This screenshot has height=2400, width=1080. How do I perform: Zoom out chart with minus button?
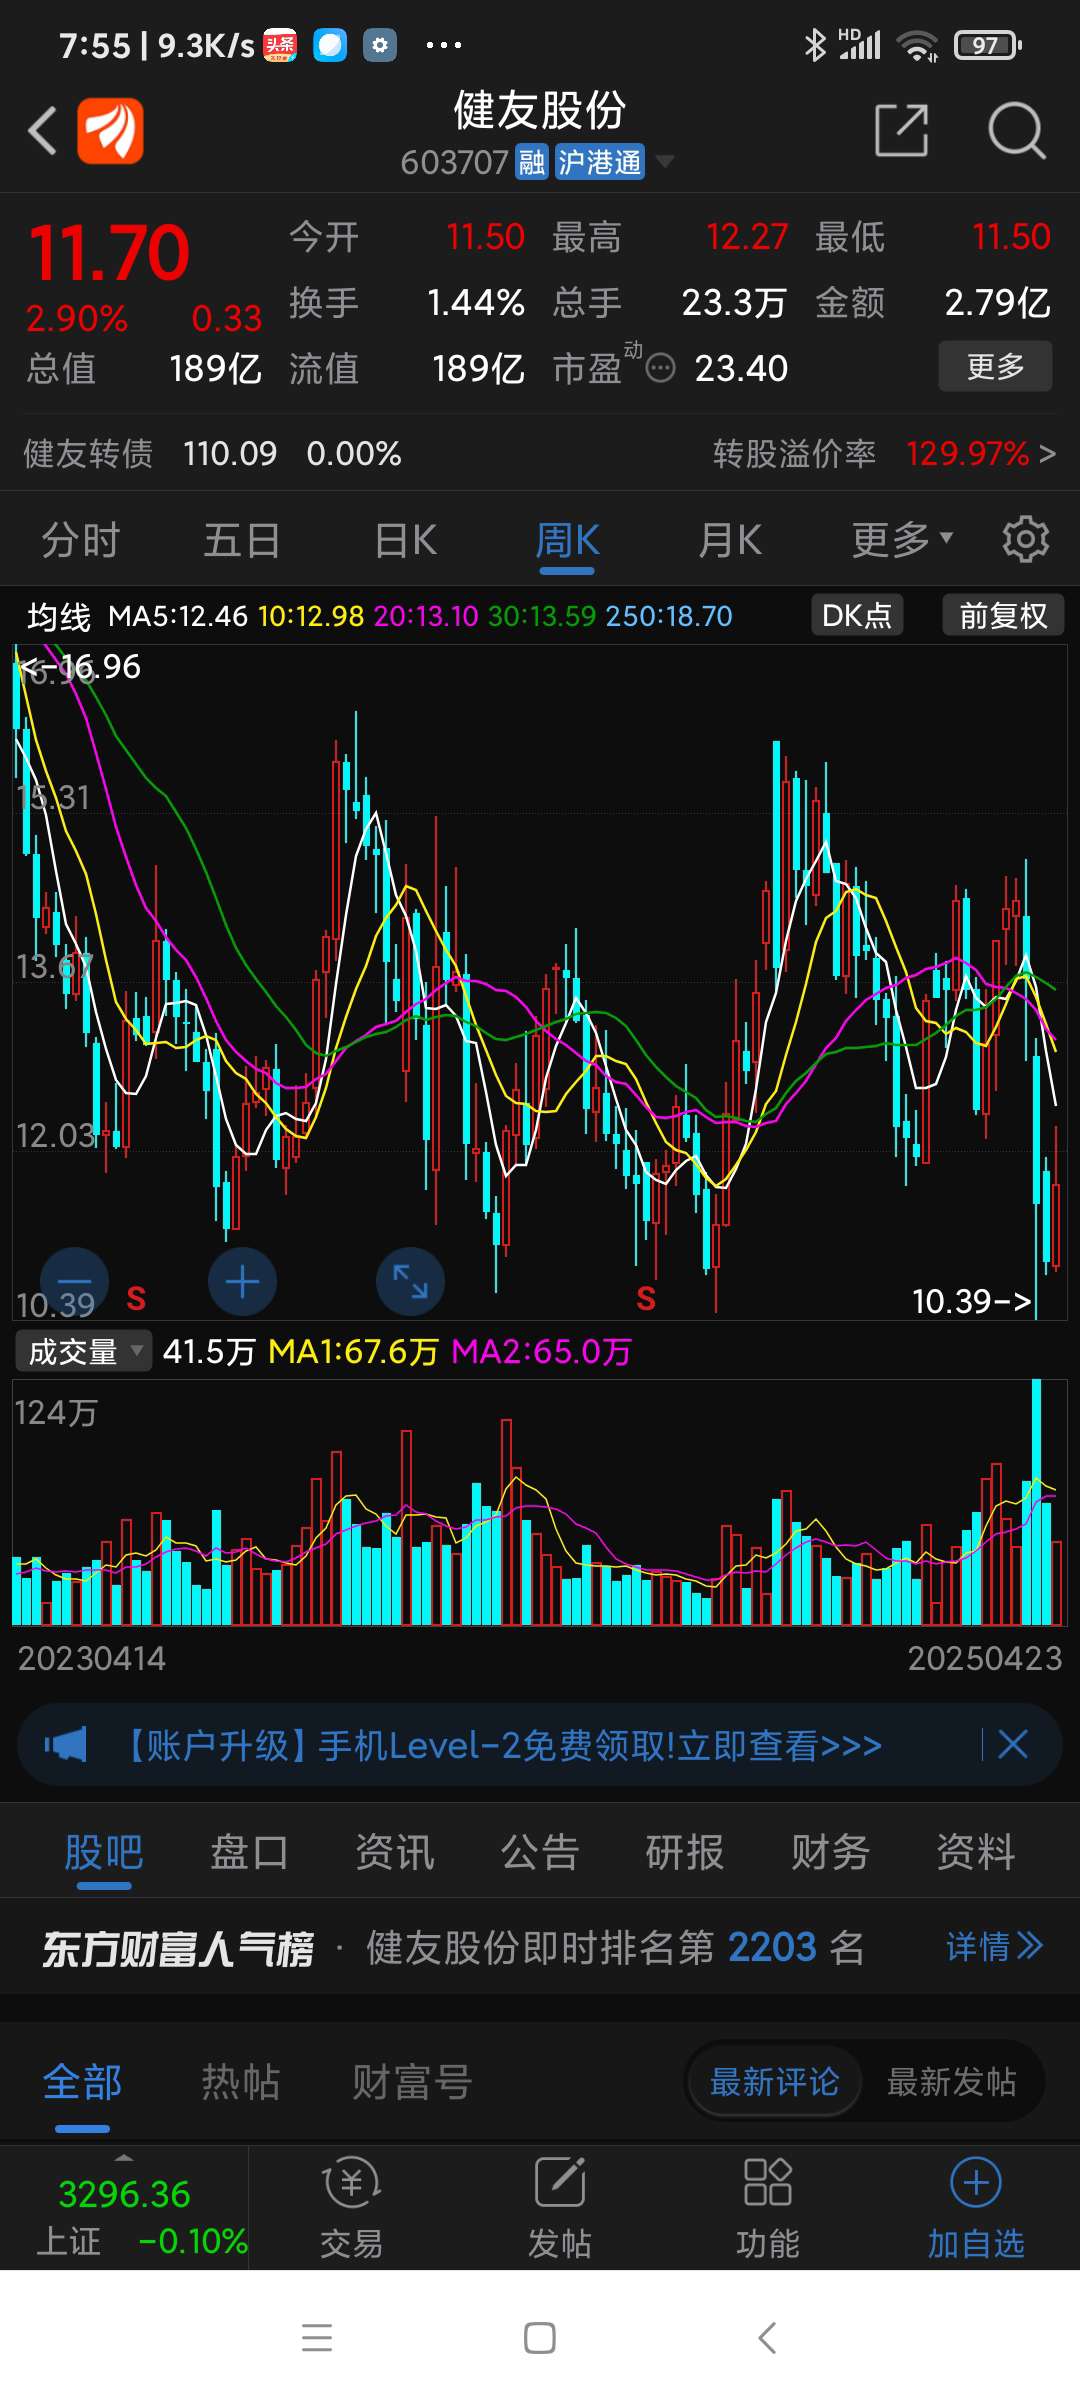pos(74,1282)
